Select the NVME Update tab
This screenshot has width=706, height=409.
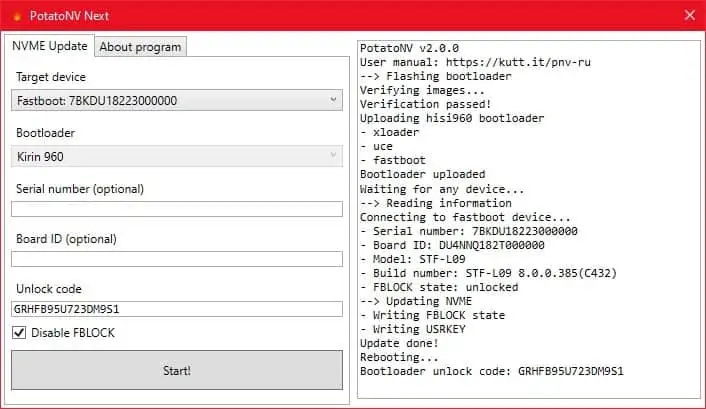click(50, 46)
